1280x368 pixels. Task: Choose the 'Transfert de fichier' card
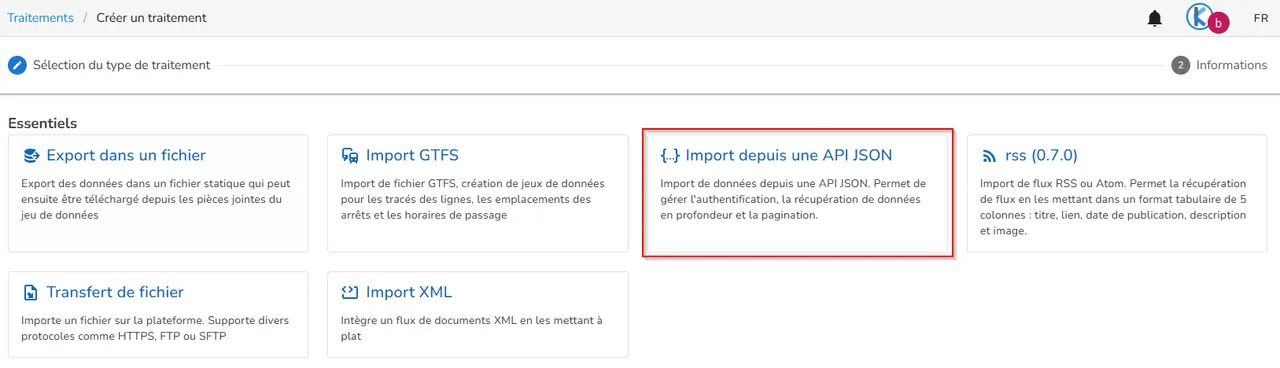pos(158,314)
